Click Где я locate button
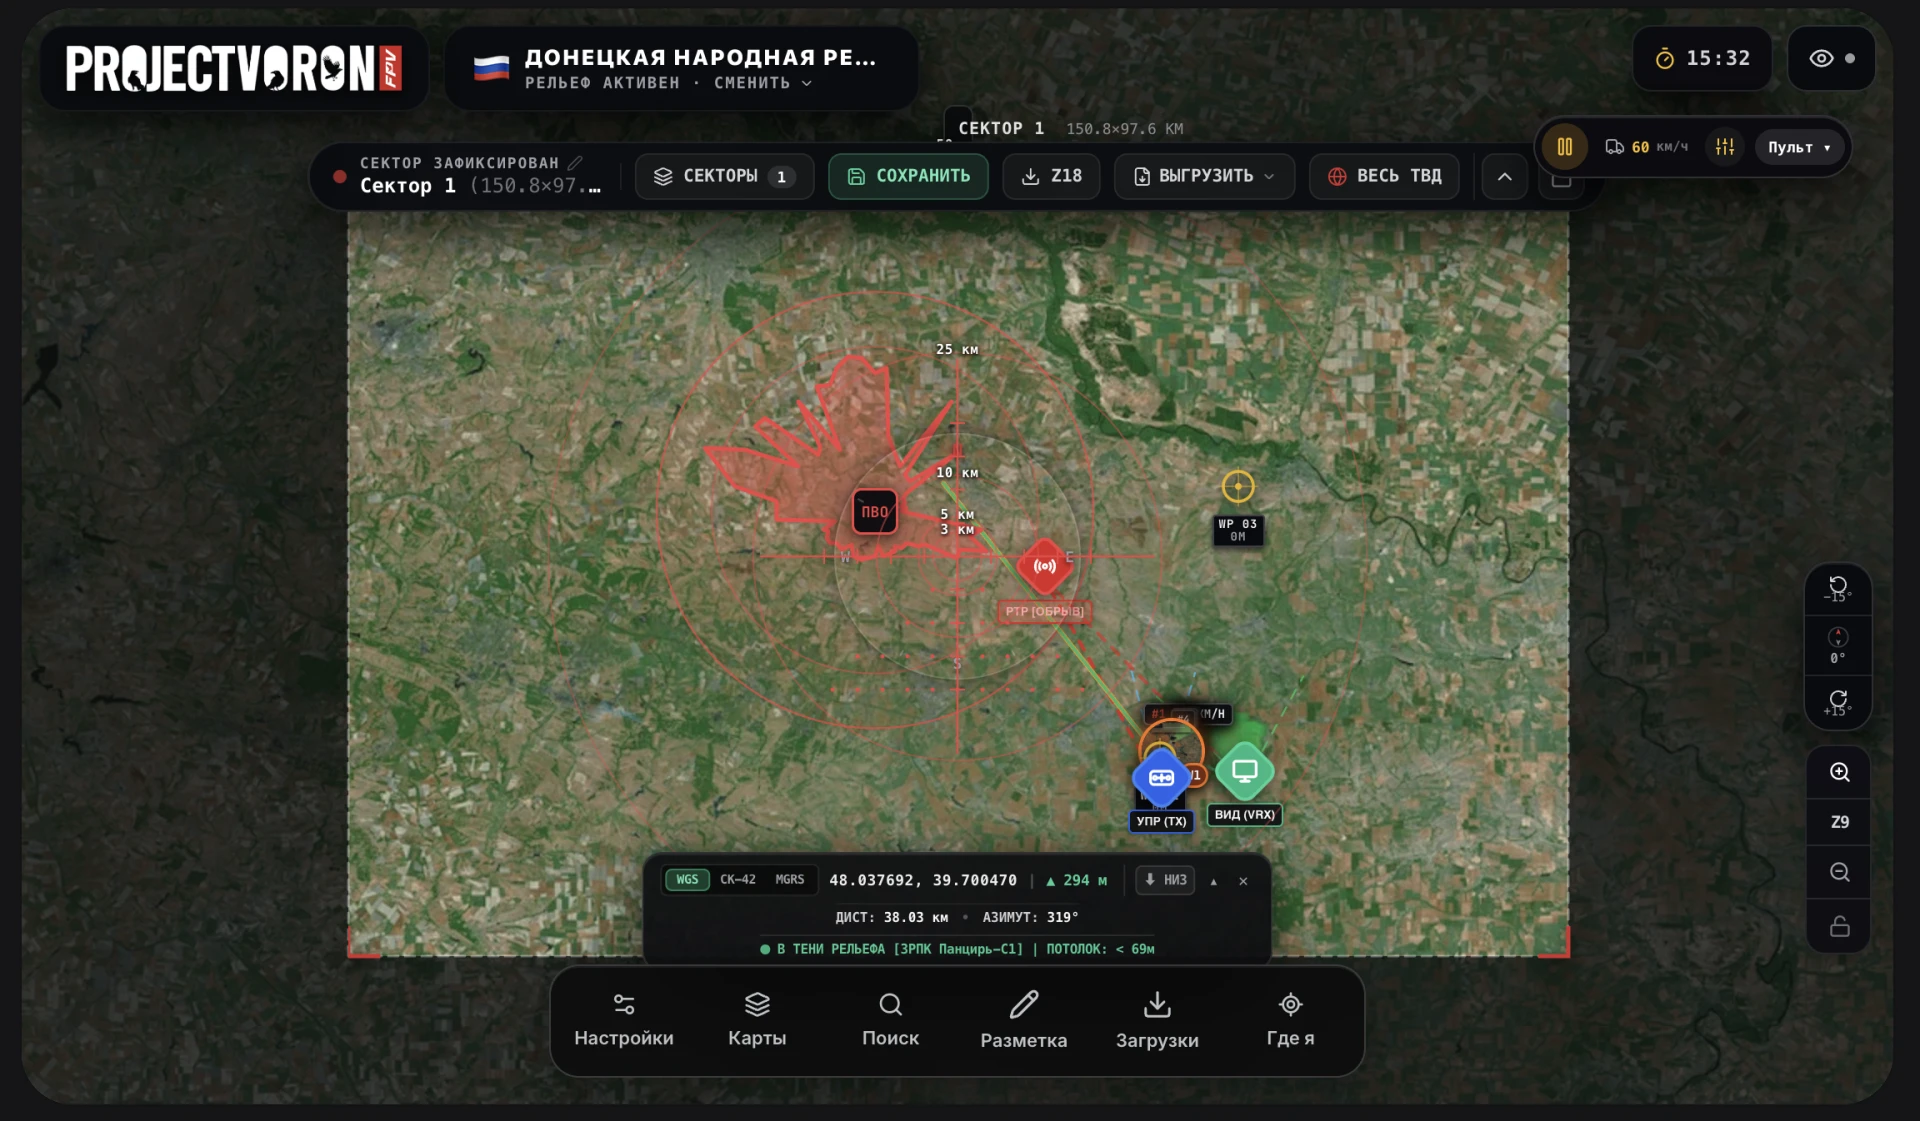This screenshot has height=1121, width=1920. (x=1290, y=1020)
